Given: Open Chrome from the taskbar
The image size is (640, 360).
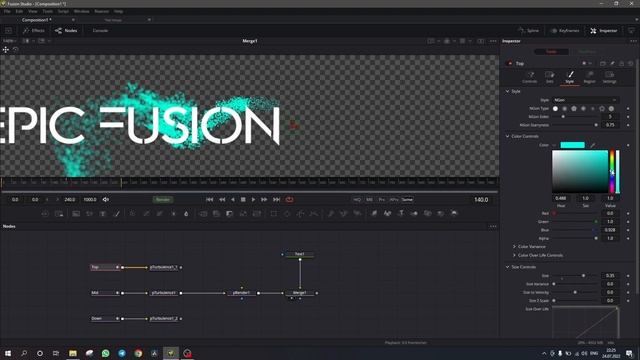Looking at the screenshot, I should [138, 353].
